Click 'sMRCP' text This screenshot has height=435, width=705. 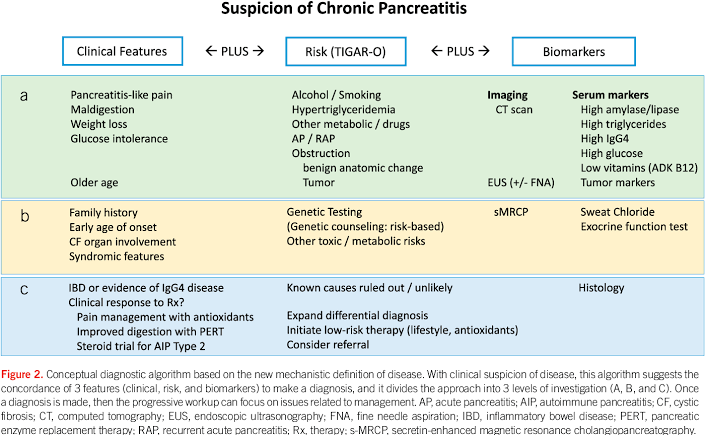click(x=512, y=213)
